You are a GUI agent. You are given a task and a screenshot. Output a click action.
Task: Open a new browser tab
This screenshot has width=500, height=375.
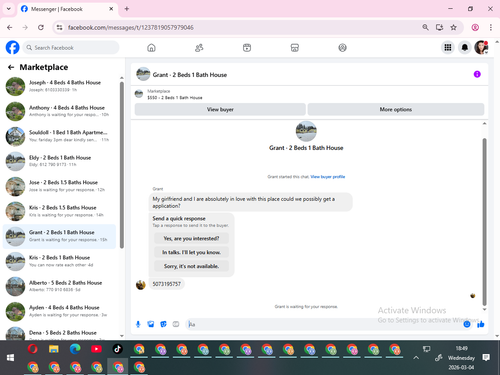coord(127,9)
